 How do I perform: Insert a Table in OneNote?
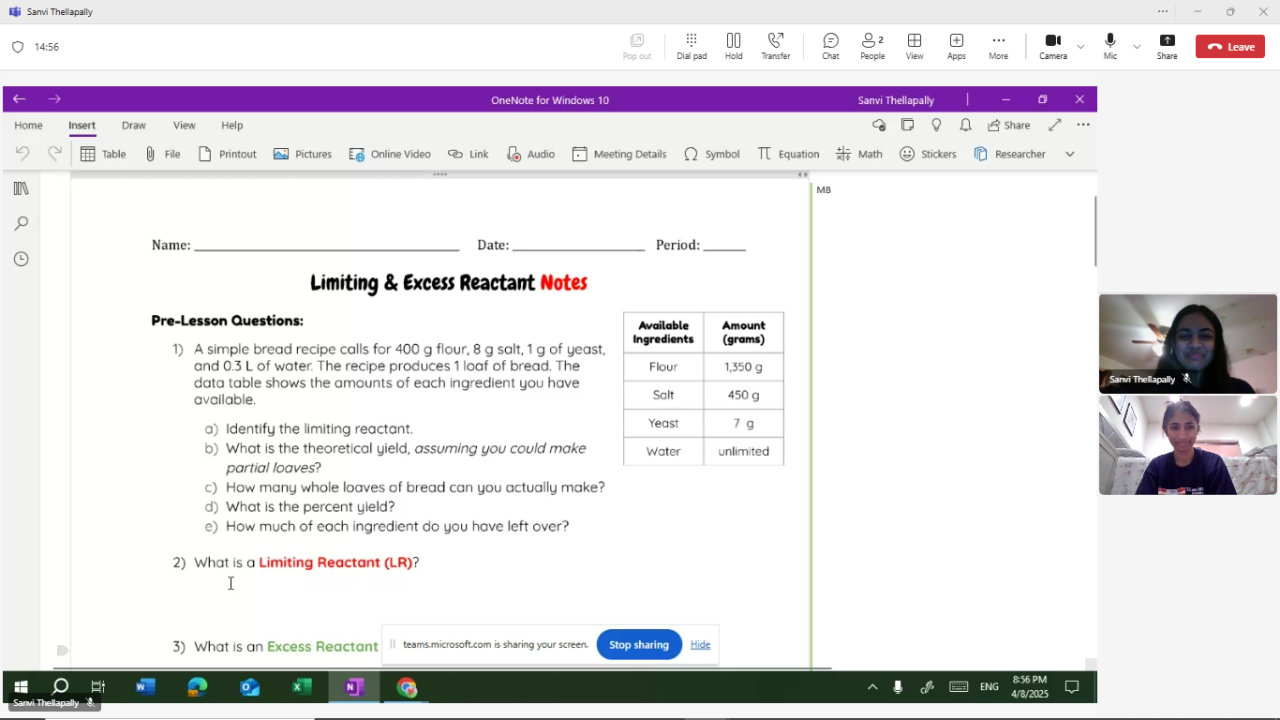coord(103,154)
